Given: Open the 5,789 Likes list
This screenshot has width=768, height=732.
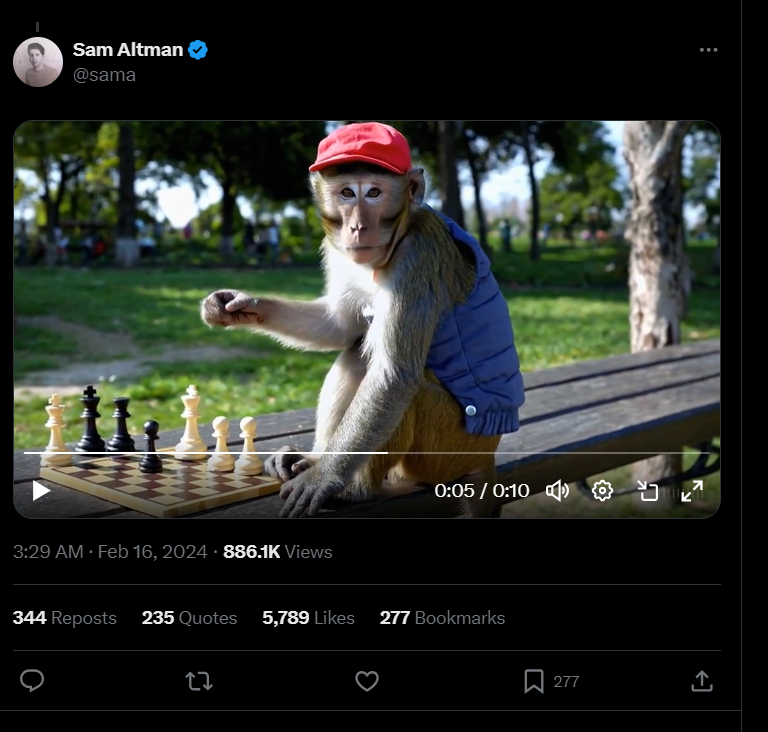Looking at the screenshot, I should (308, 618).
